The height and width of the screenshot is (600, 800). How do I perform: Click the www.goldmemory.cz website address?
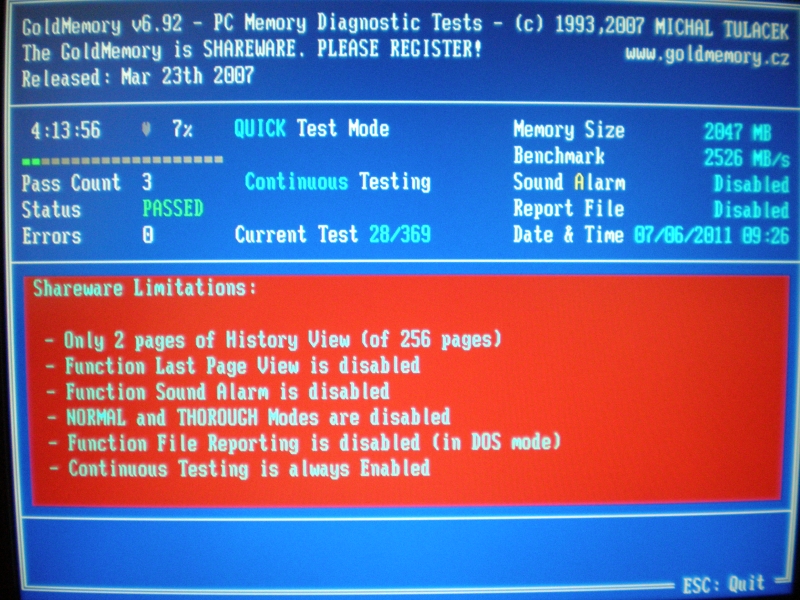click(707, 55)
